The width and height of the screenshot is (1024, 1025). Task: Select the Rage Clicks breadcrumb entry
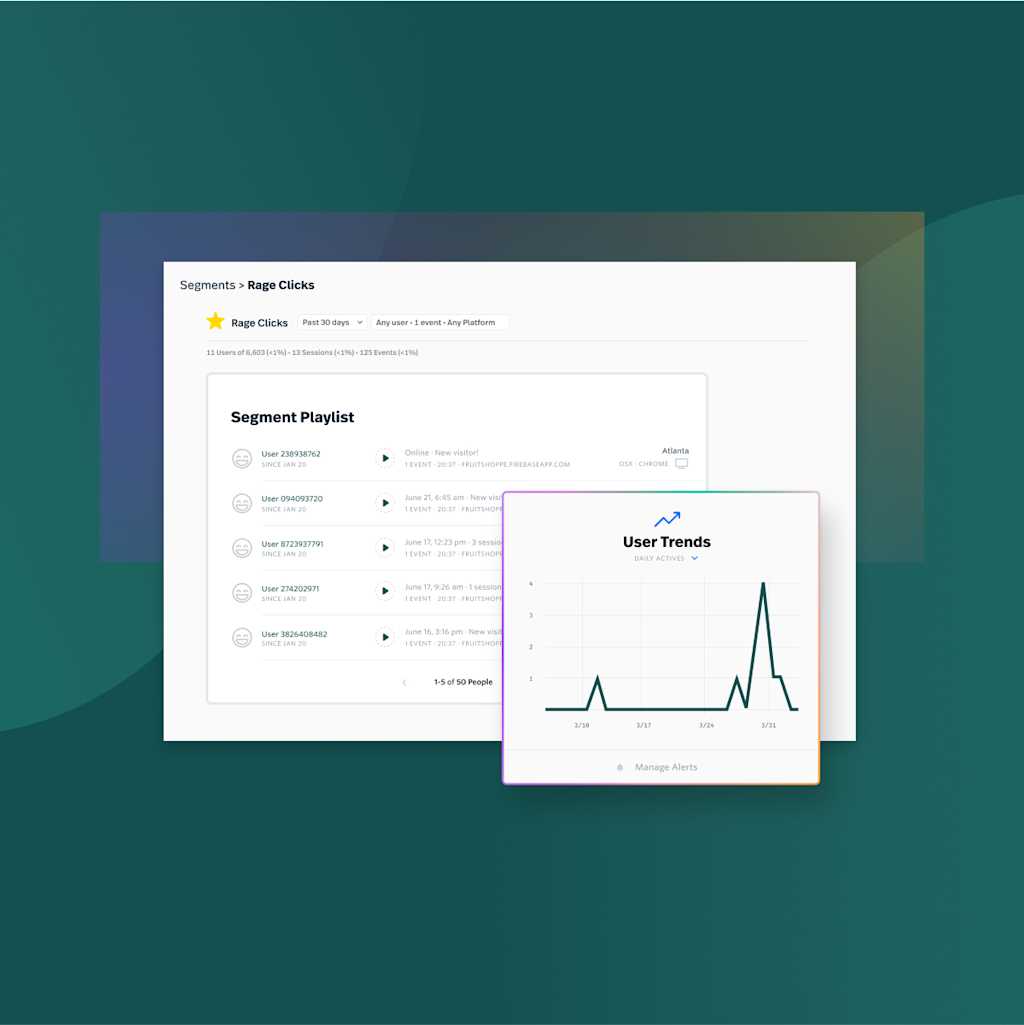tap(281, 284)
